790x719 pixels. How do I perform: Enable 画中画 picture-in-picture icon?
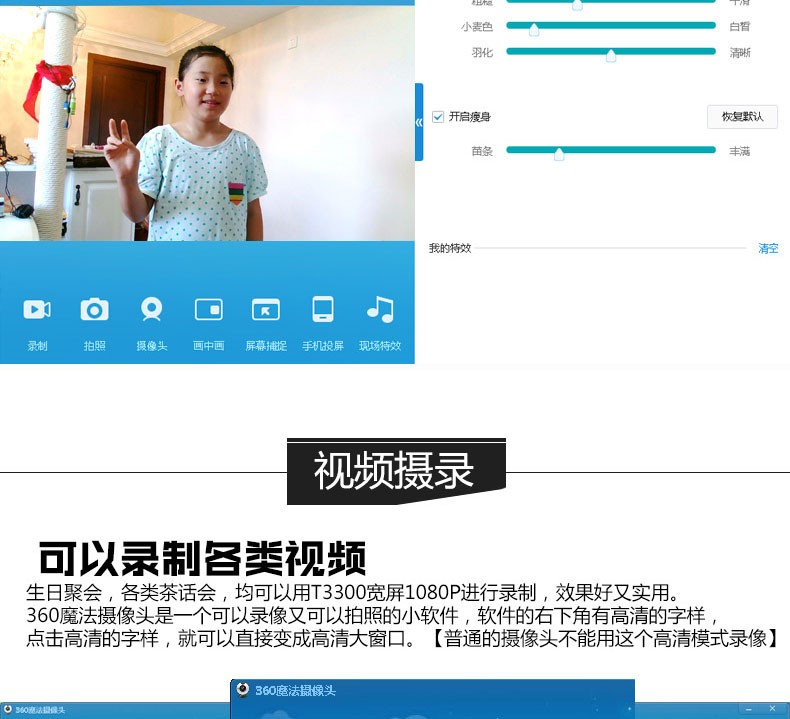pyautogui.click(x=209, y=309)
